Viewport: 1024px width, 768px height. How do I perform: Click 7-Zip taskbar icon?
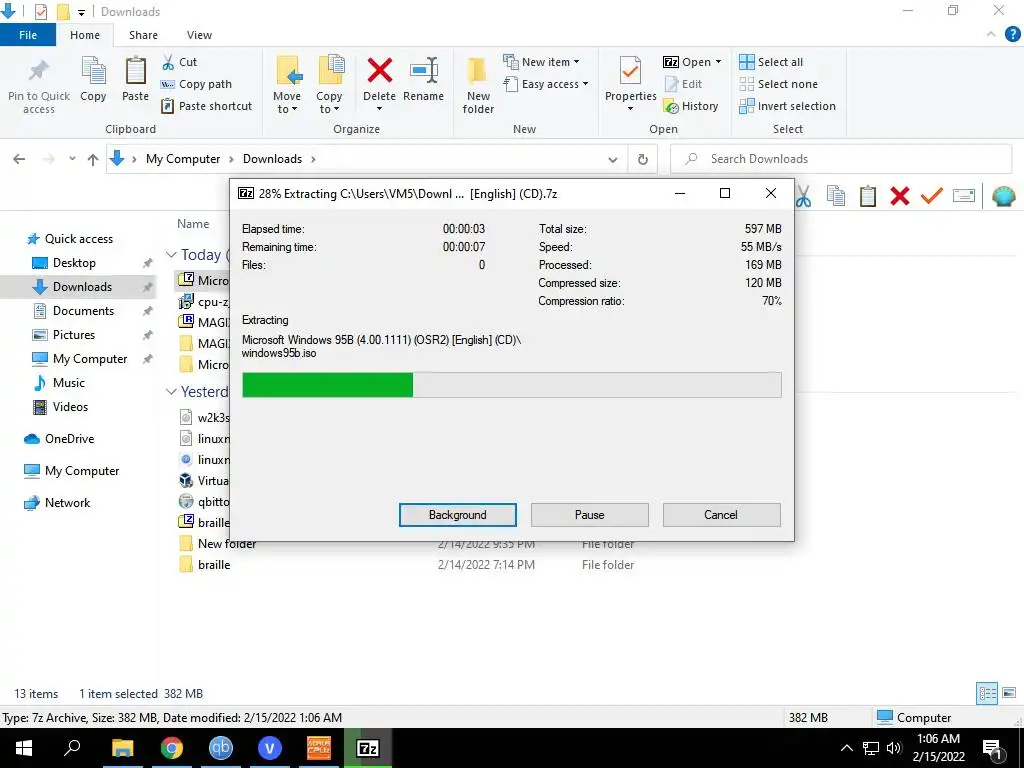tap(368, 748)
